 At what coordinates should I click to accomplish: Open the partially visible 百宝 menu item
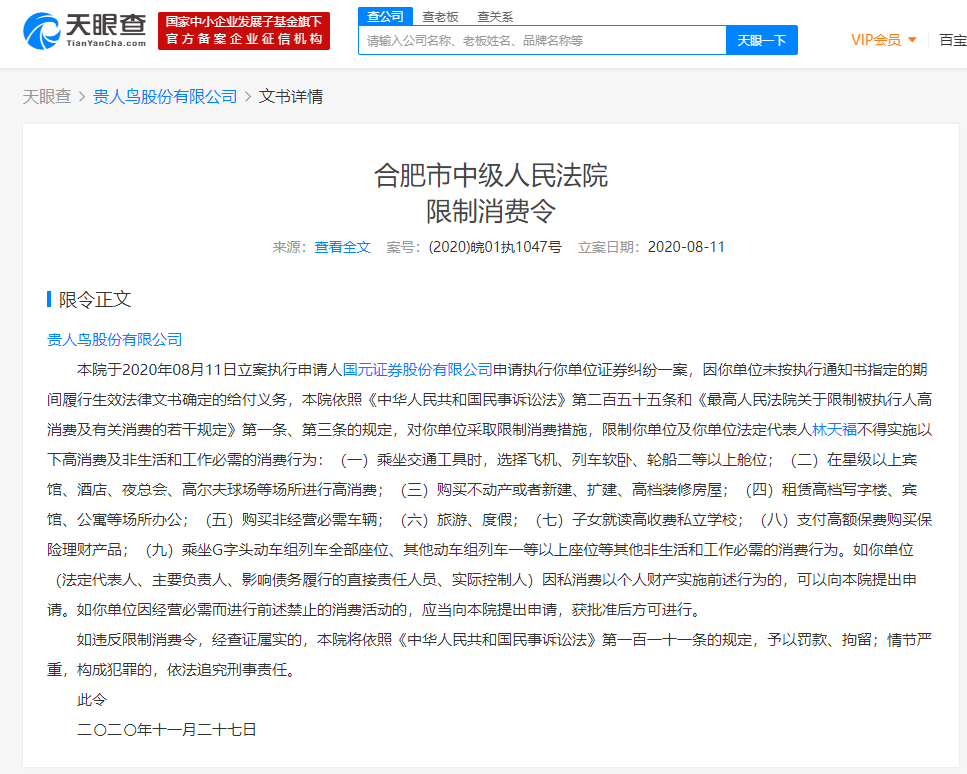pos(953,40)
